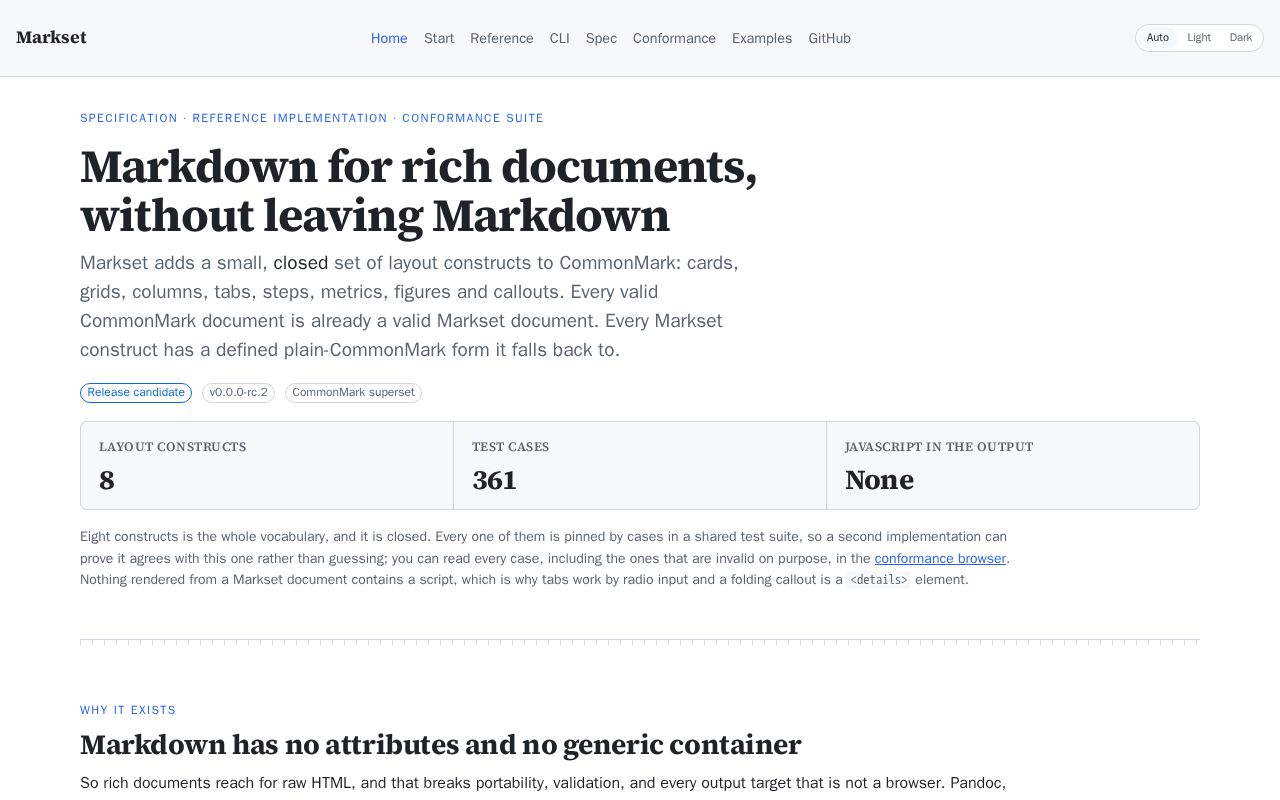The image size is (1280, 800).
Task: Click the Layout Constructs metric label
Action: 172,447
